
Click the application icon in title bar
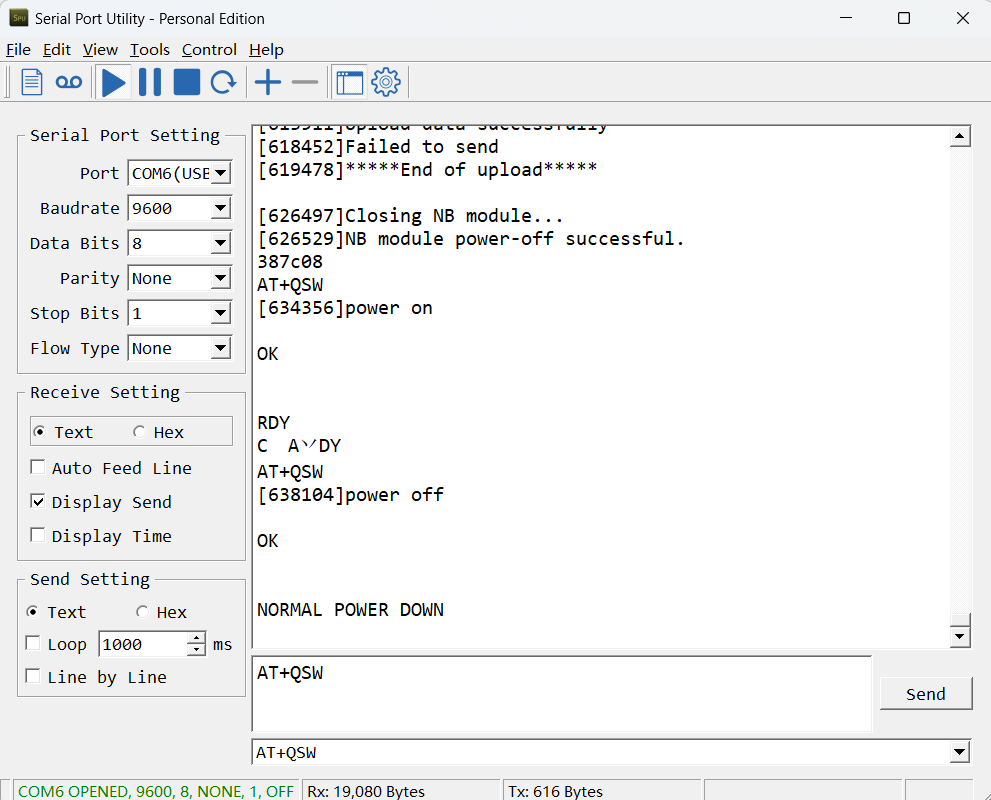click(19, 18)
